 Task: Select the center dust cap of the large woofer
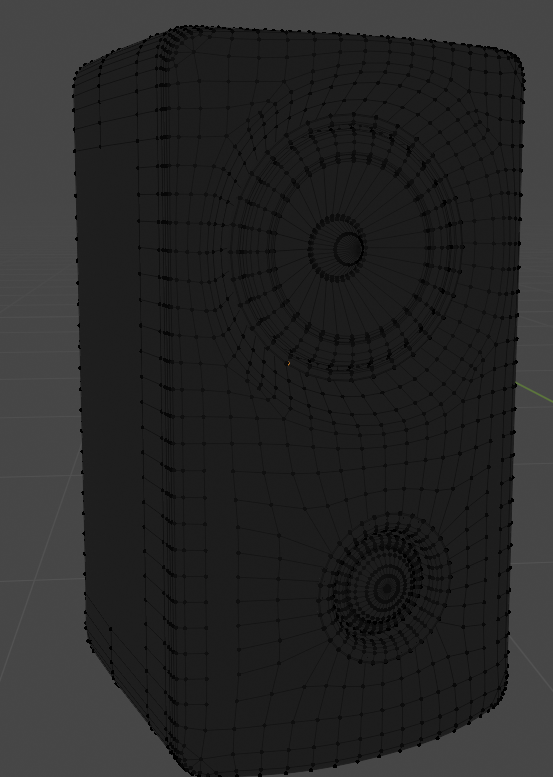coord(349,249)
